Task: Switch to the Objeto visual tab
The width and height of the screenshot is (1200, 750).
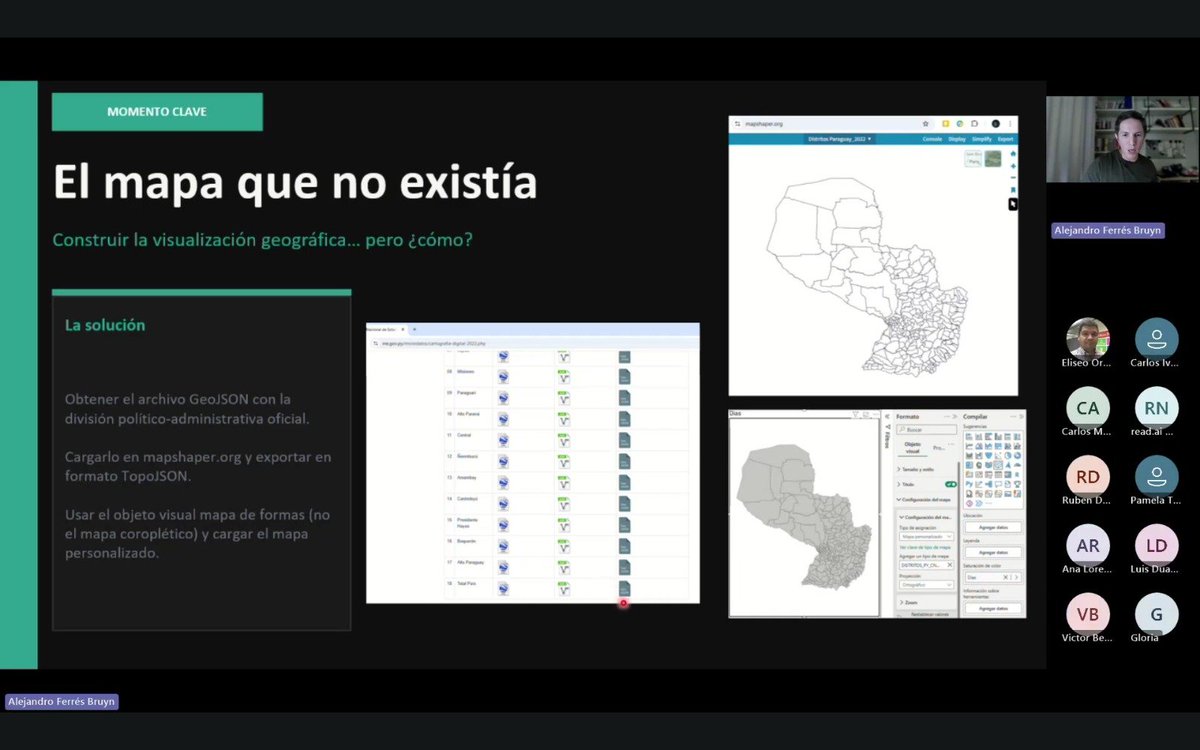Action: [x=912, y=448]
